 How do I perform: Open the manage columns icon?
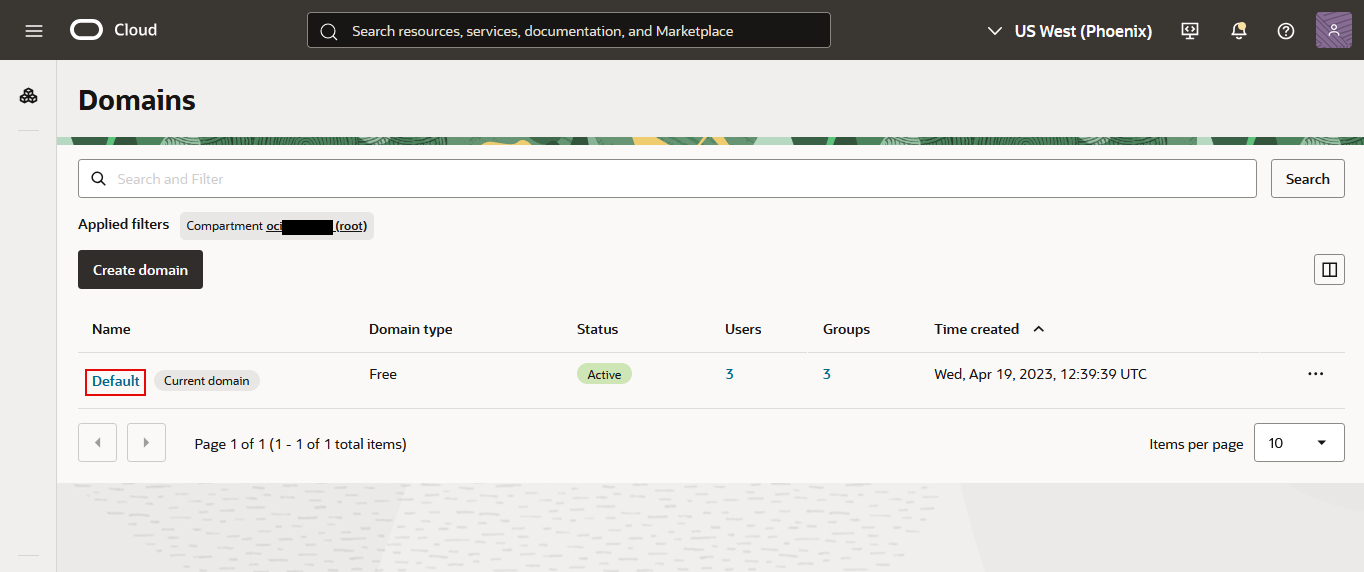(x=1329, y=270)
